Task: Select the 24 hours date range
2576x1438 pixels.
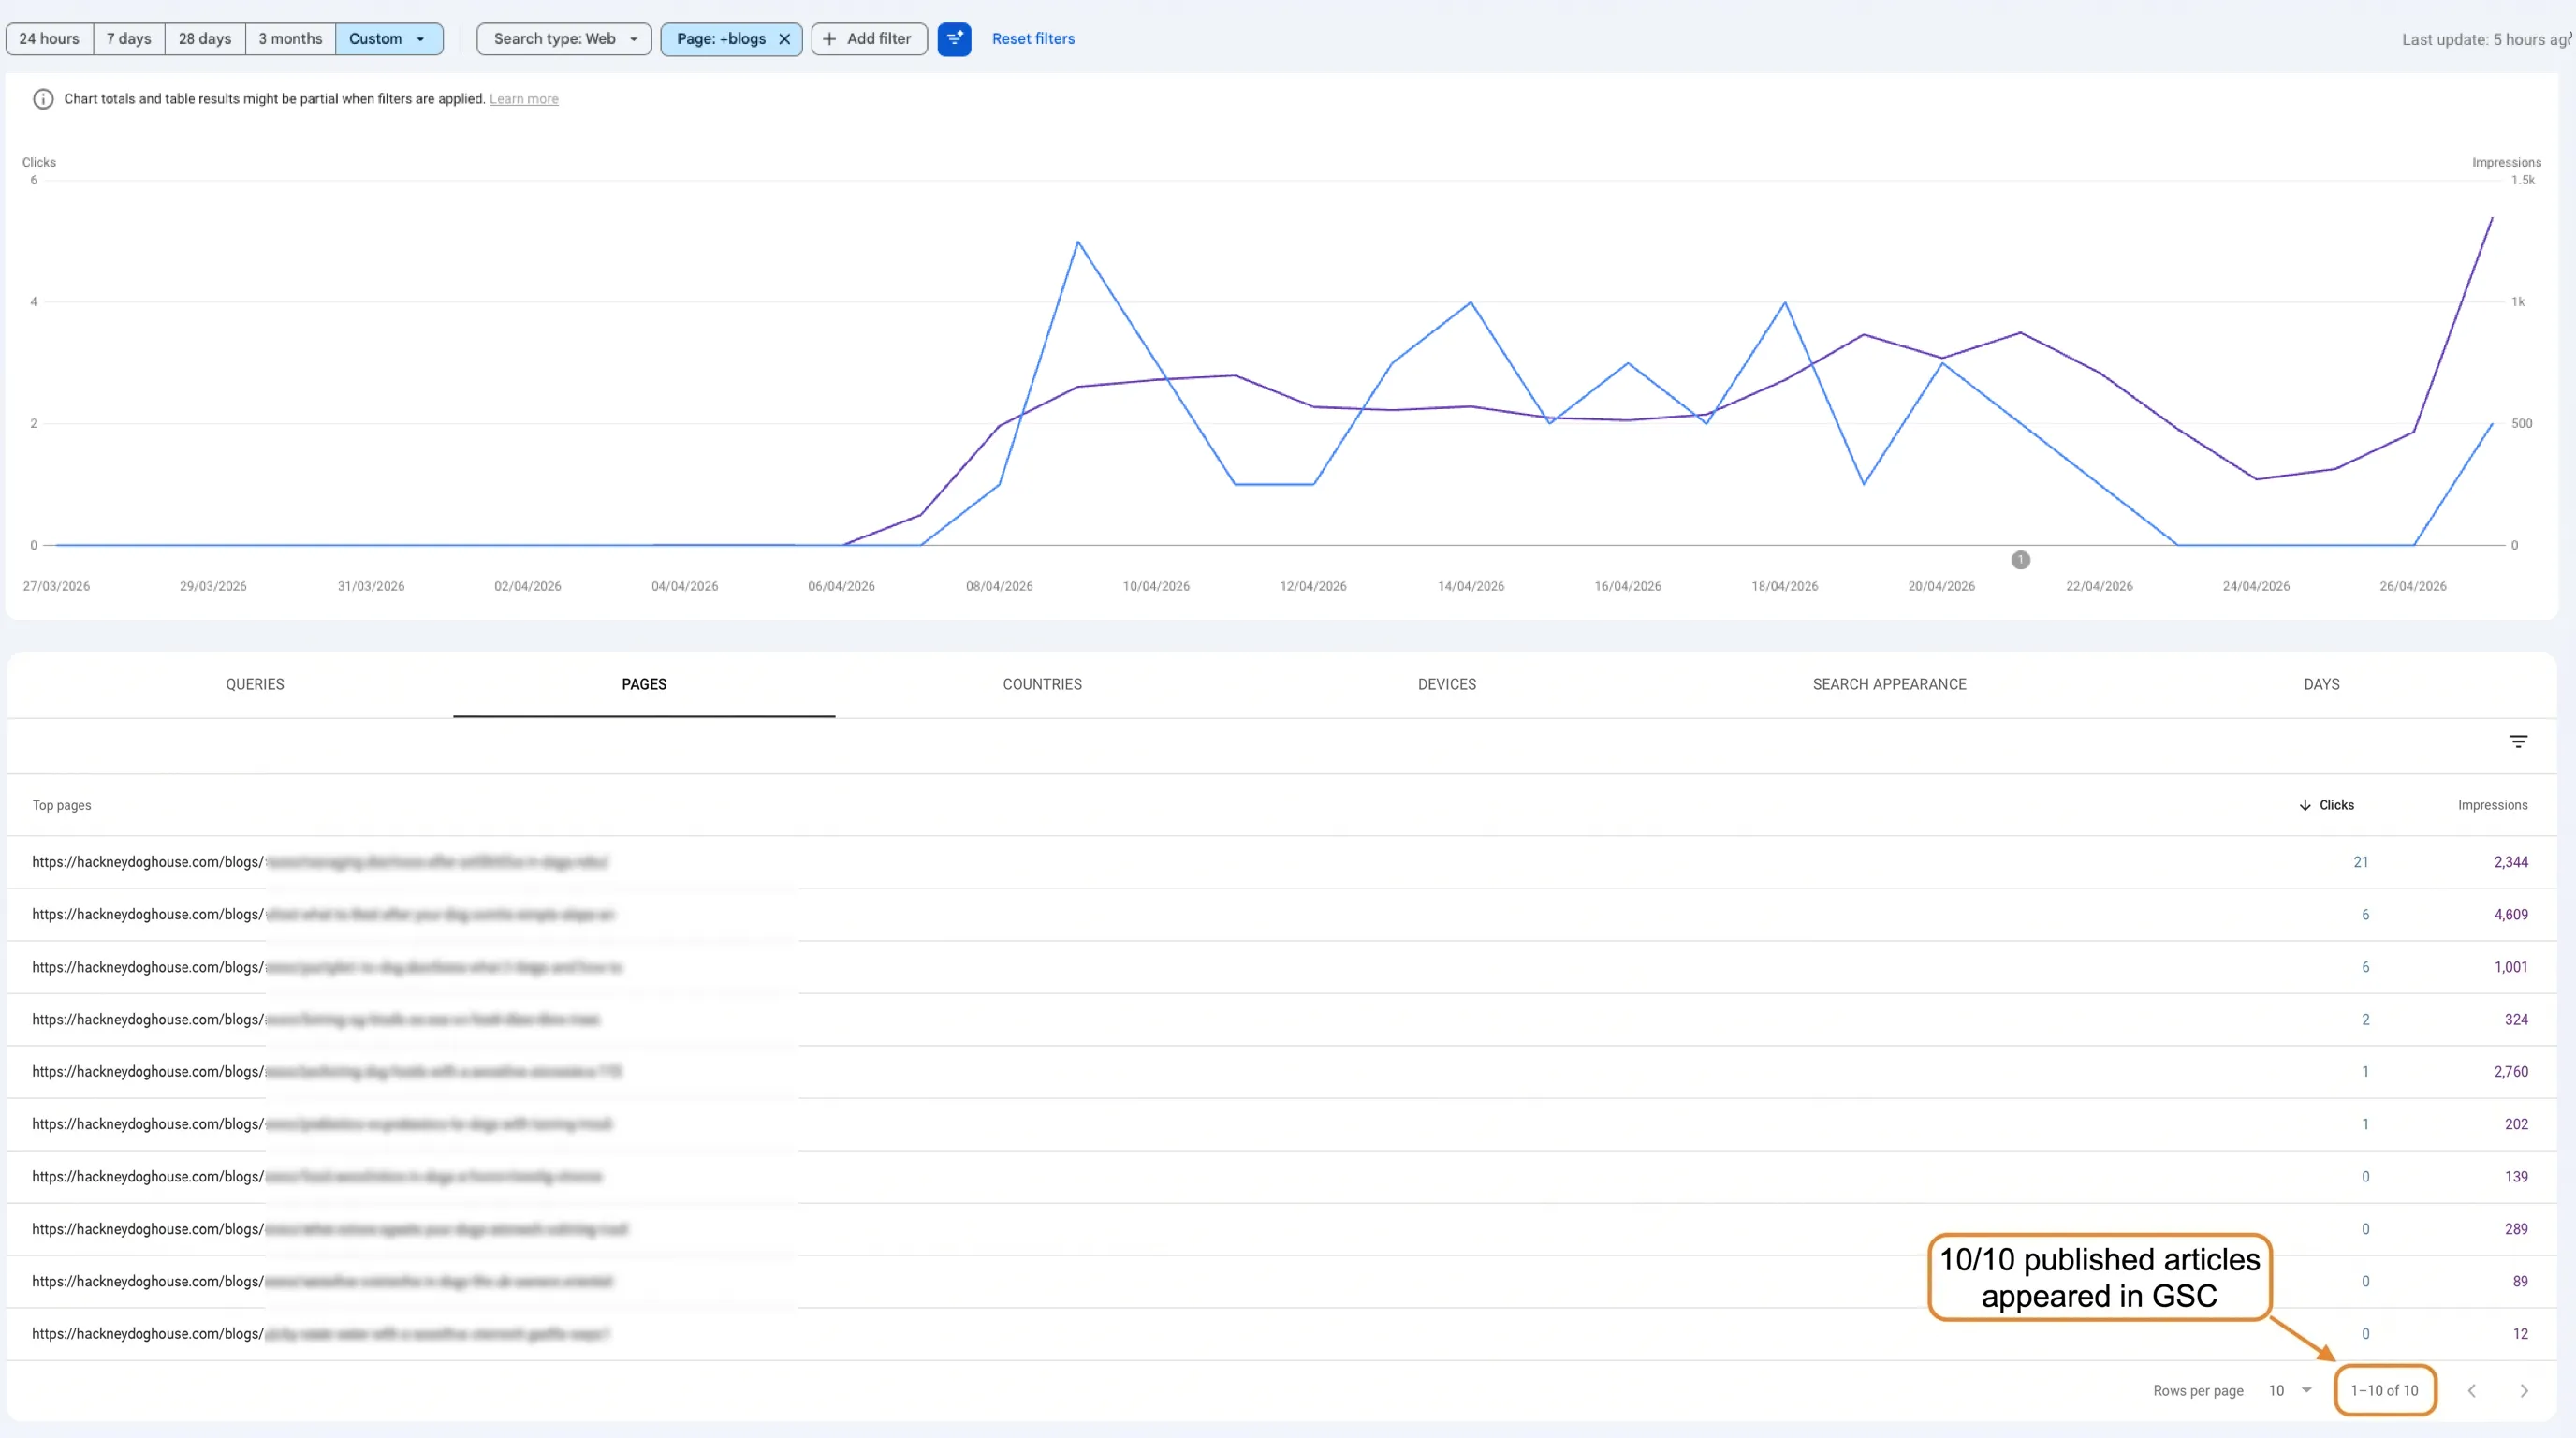Action: pyautogui.click(x=49, y=39)
